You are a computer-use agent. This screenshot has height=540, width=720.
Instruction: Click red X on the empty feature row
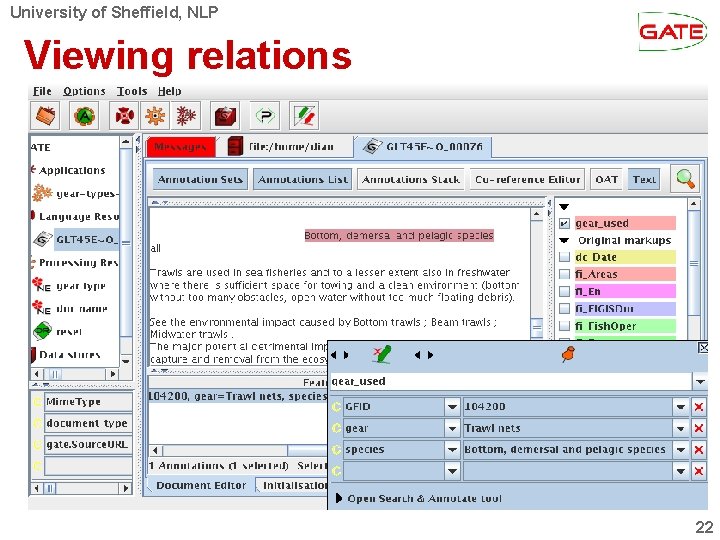click(698, 471)
